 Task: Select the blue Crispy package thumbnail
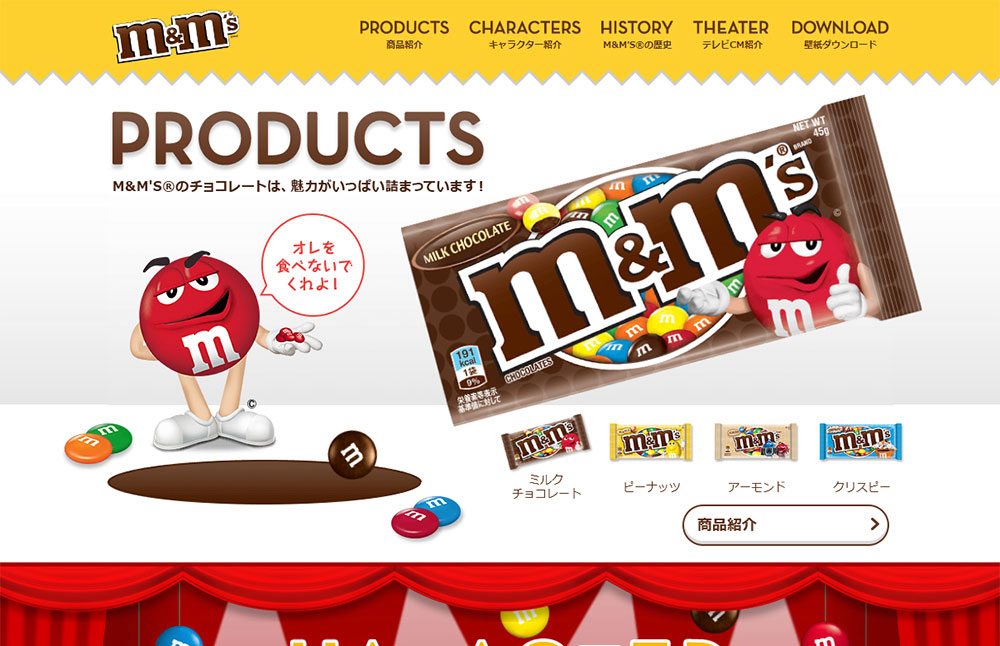(x=861, y=441)
